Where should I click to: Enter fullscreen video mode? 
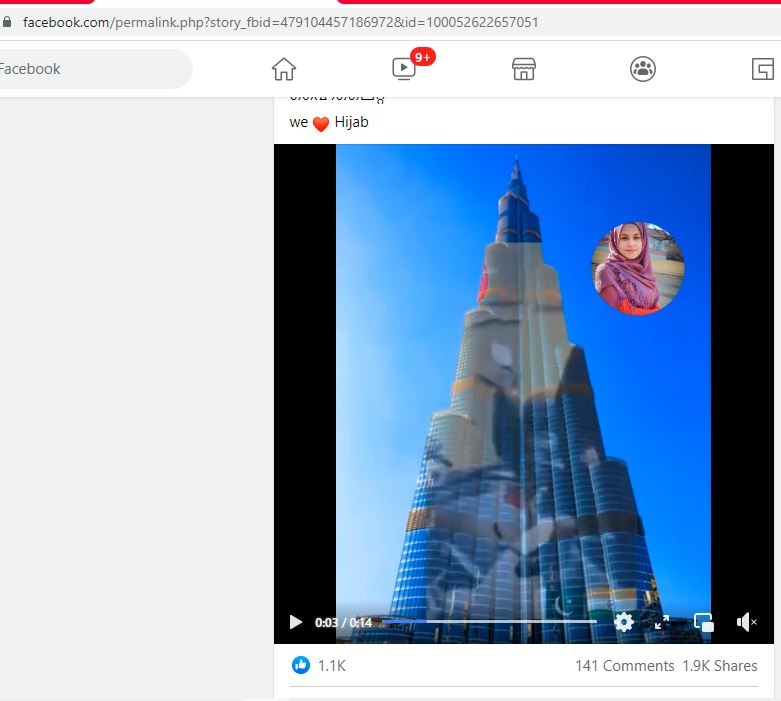(x=662, y=622)
